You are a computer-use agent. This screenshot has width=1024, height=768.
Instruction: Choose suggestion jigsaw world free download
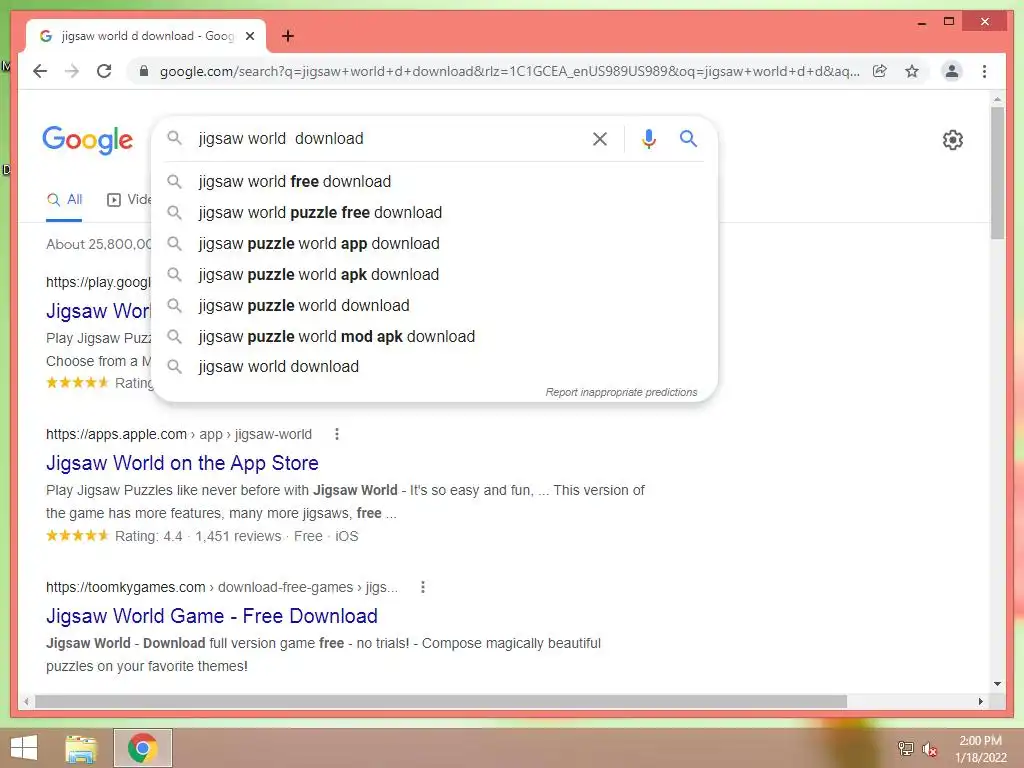(x=434, y=182)
